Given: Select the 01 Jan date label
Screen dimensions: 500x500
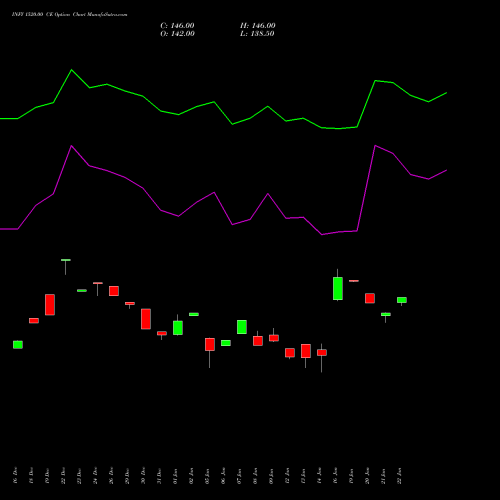Looking at the screenshot, I should click(x=175, y=476).
